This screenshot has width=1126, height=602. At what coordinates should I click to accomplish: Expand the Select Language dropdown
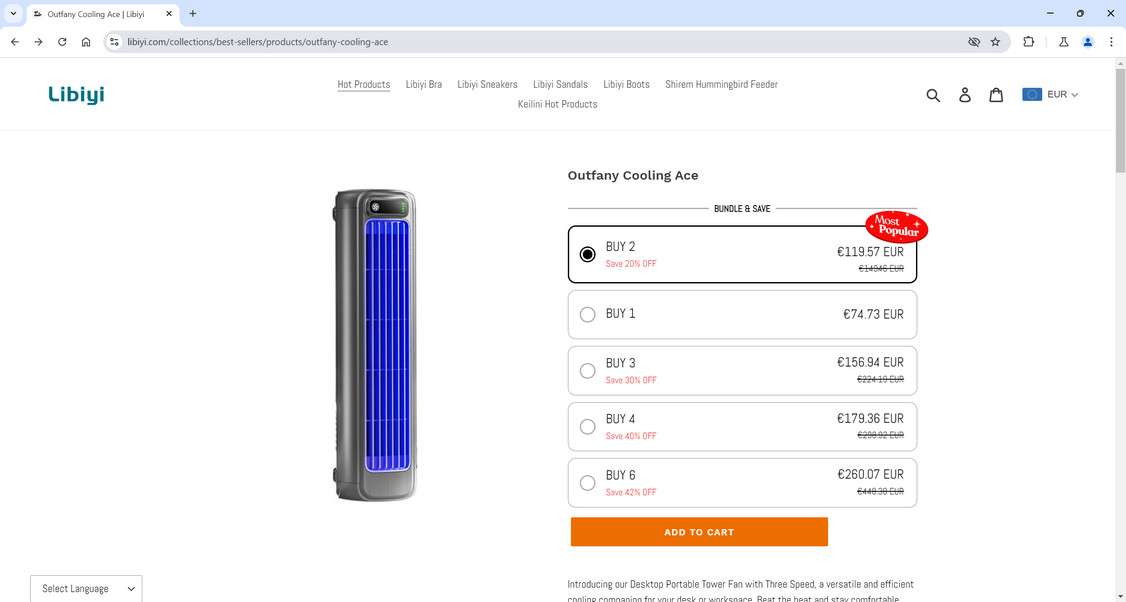(86, 588)
